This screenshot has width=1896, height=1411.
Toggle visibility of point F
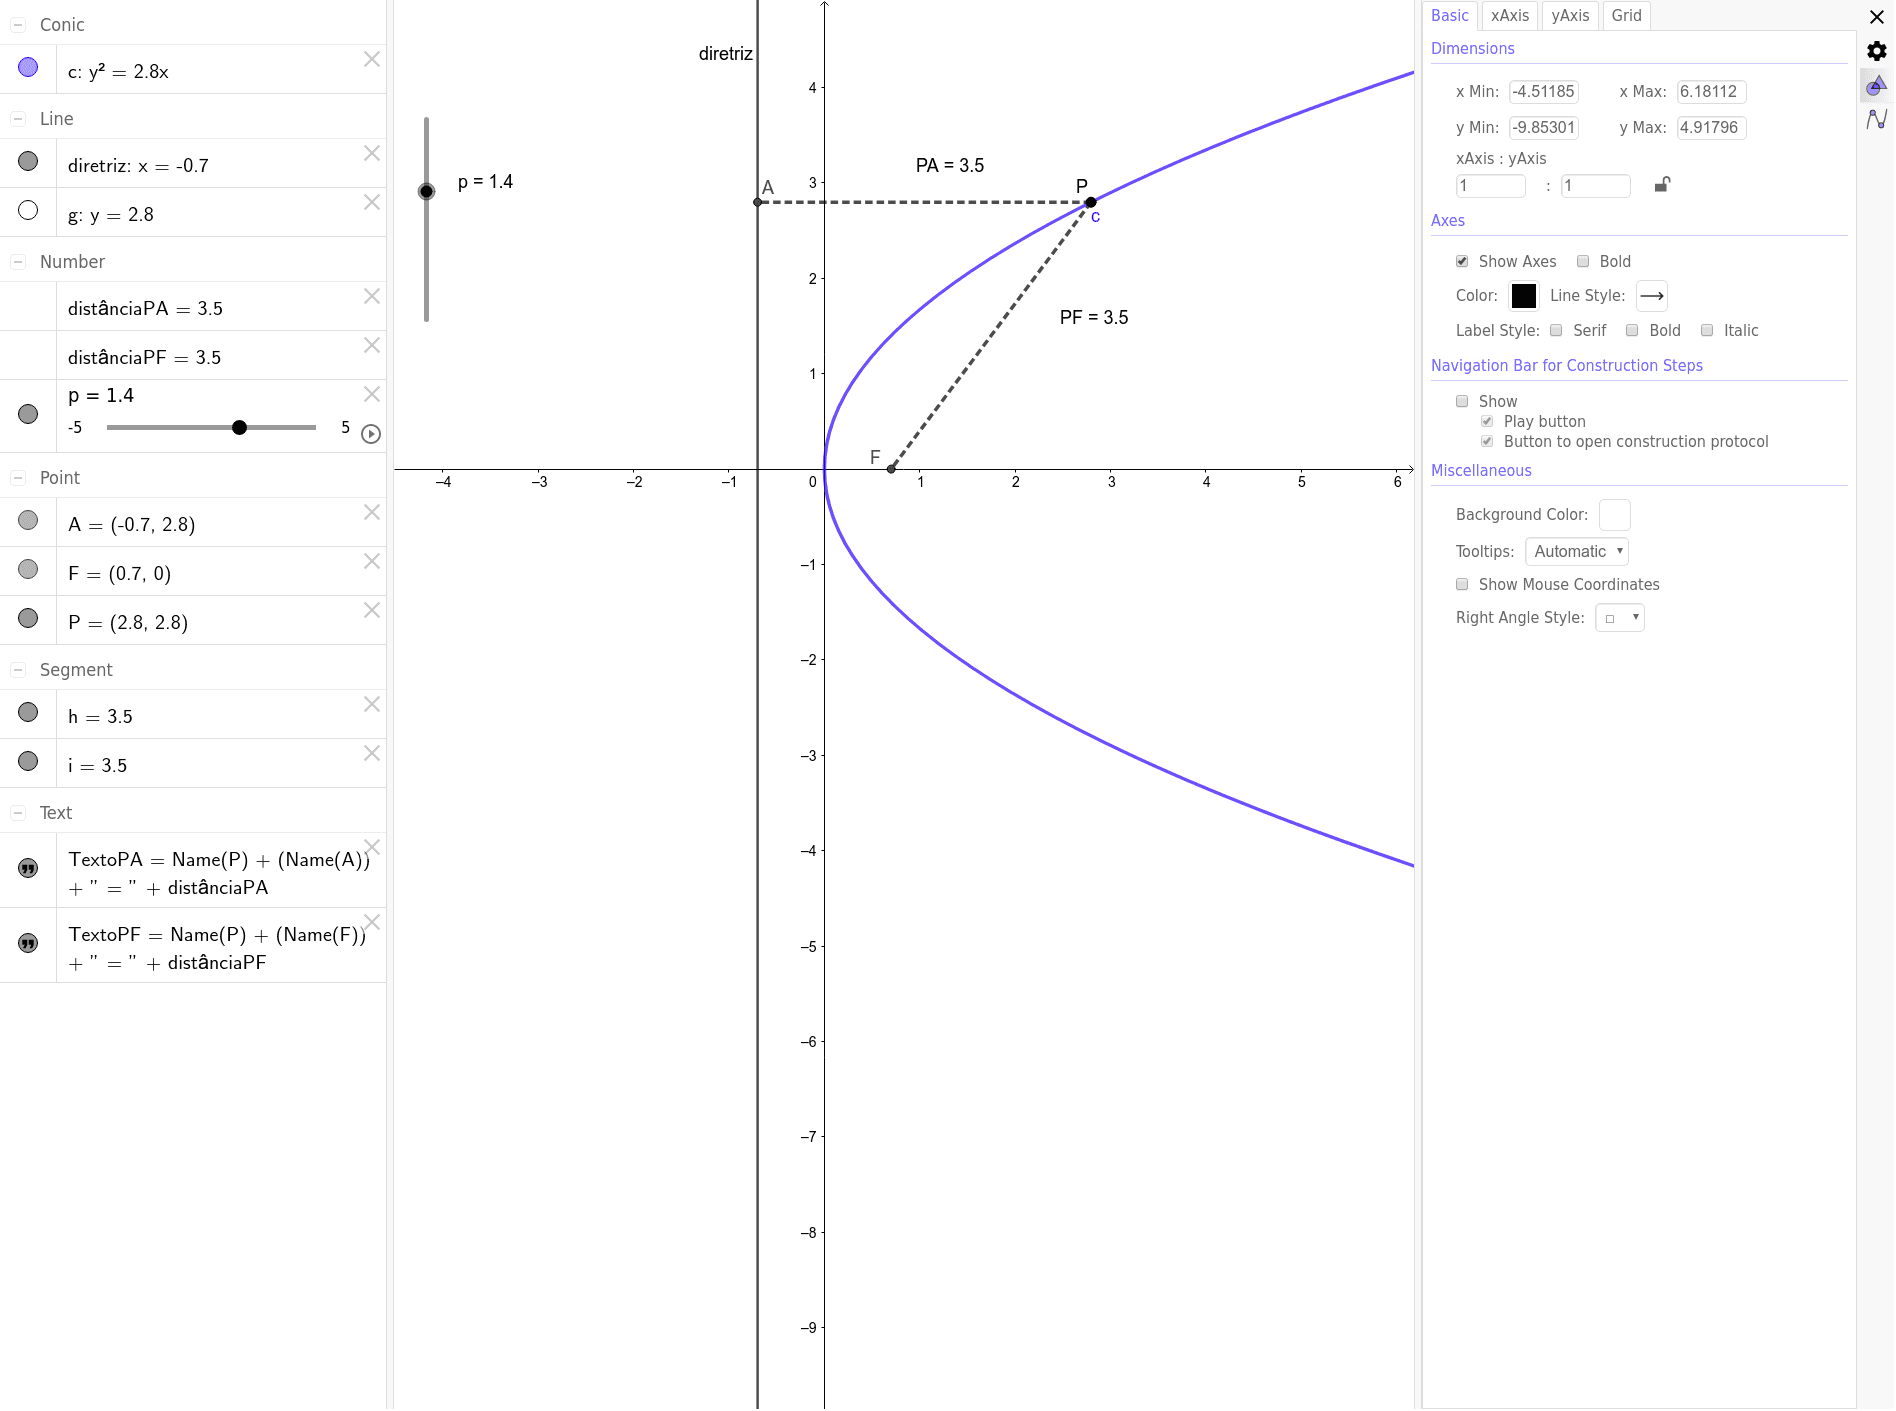pos(28,569)
